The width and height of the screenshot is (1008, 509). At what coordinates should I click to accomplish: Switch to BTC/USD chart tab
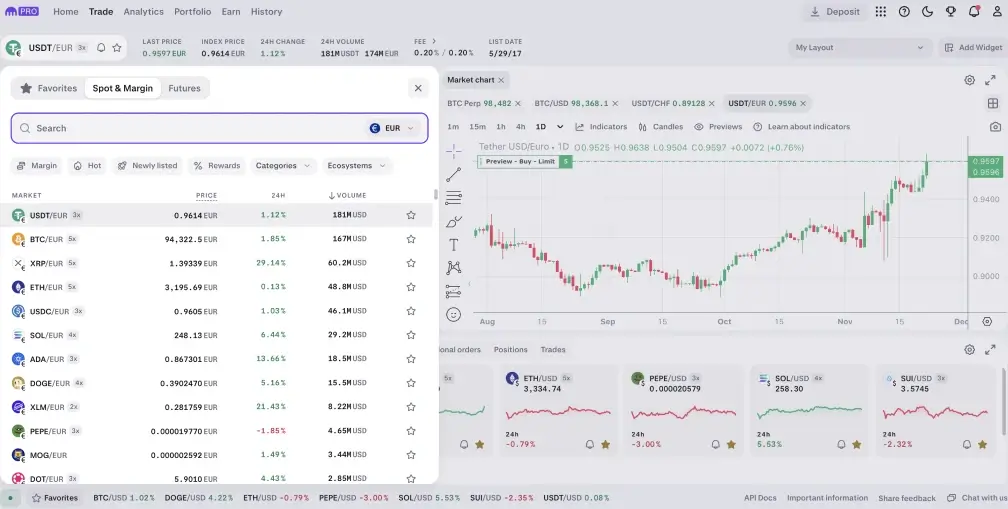(x=571, y=103)
